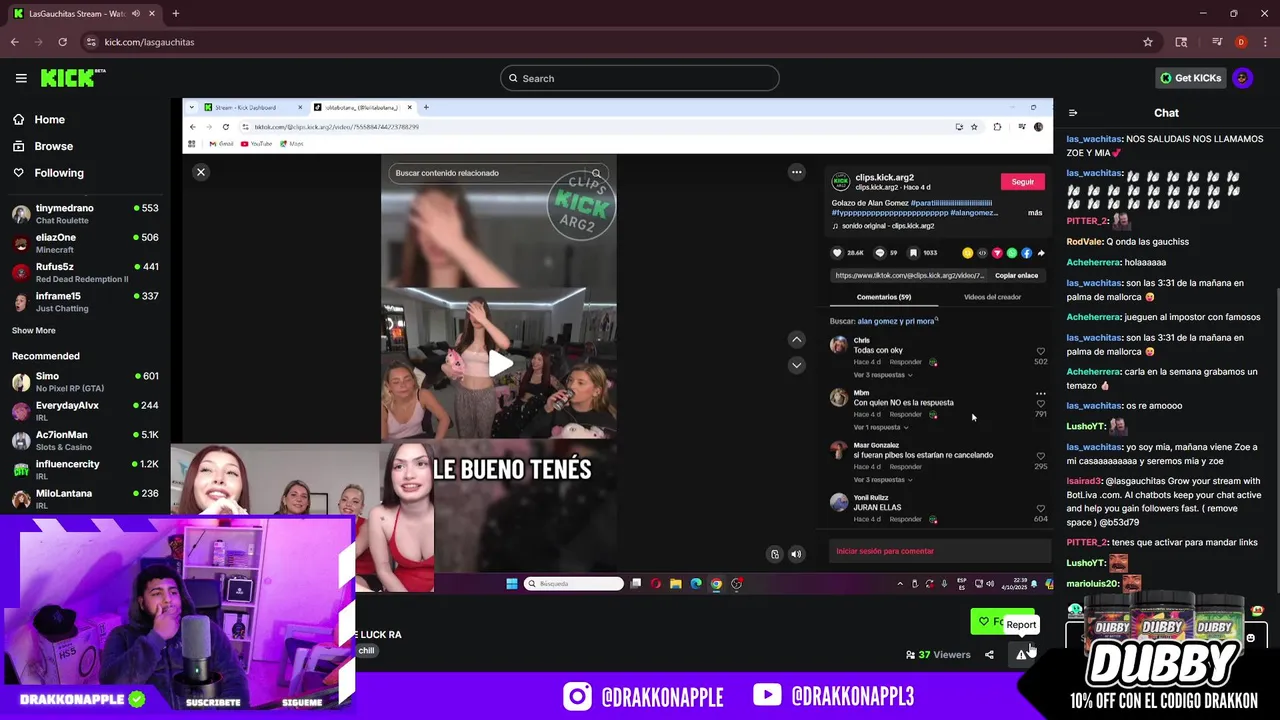This screenshot has height=720, width=1280.
Task: Click Chrome back arrow
Action: (x=14, y=42)
